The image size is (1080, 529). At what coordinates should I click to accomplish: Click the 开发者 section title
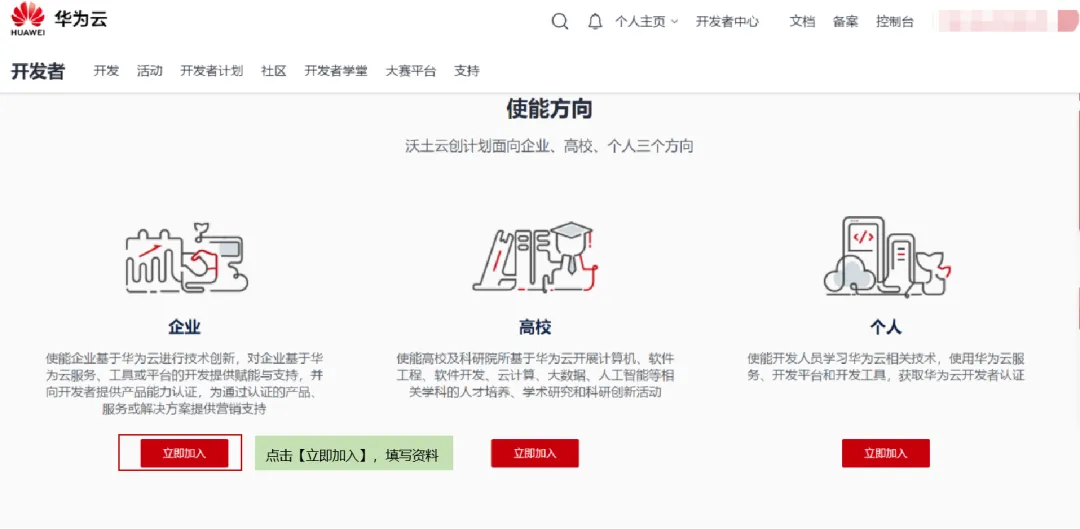[x=38, y=71]
